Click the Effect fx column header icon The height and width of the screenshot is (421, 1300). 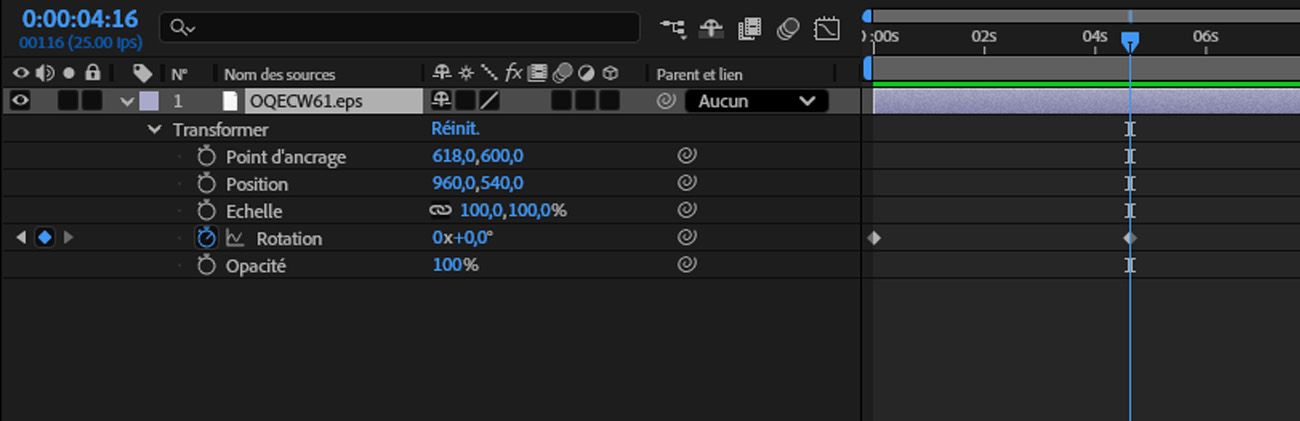click(x=513, y=73)
